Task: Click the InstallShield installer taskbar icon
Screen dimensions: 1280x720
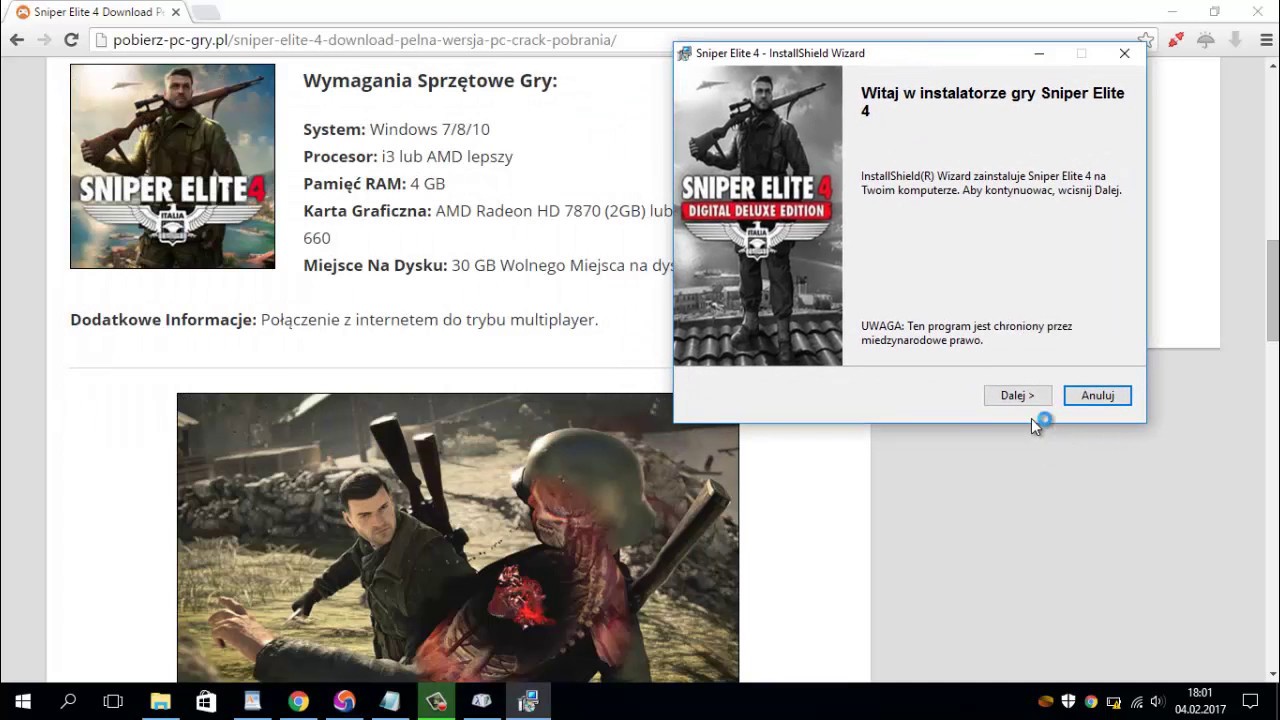Action: [x=528, y=701]
